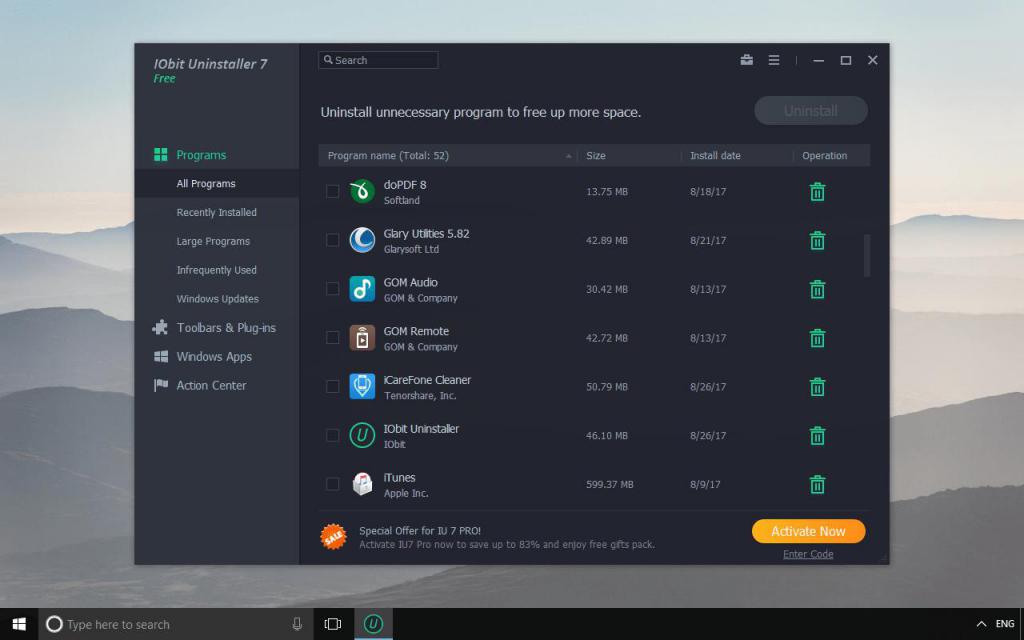Click the trash icon for IObit Uninstaller

[817, 436]
